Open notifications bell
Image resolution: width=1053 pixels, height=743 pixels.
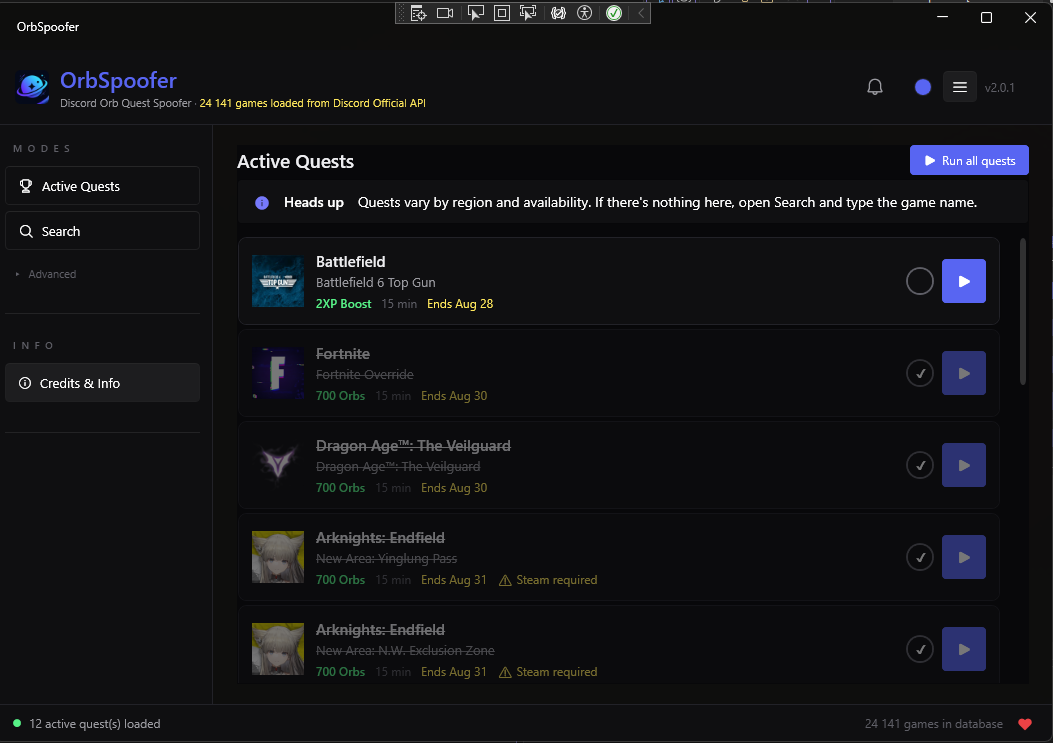874,87
